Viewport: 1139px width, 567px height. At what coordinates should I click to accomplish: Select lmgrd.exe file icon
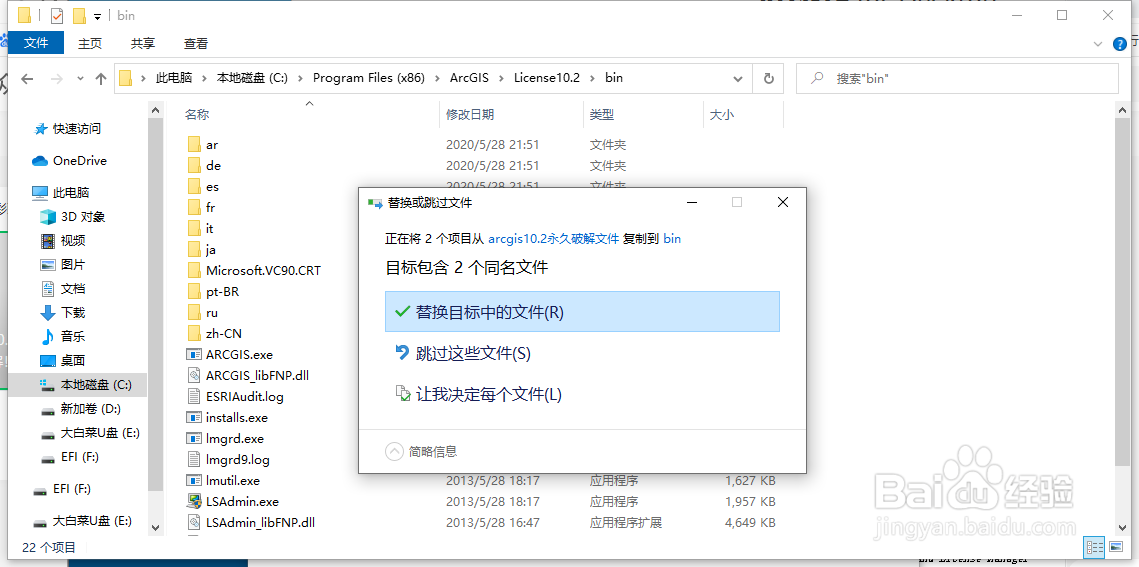193,438
